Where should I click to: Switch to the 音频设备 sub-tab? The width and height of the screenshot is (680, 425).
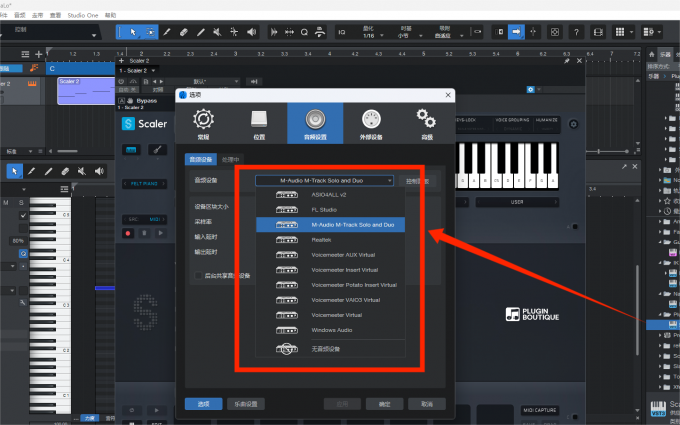(x=199, y=158)
